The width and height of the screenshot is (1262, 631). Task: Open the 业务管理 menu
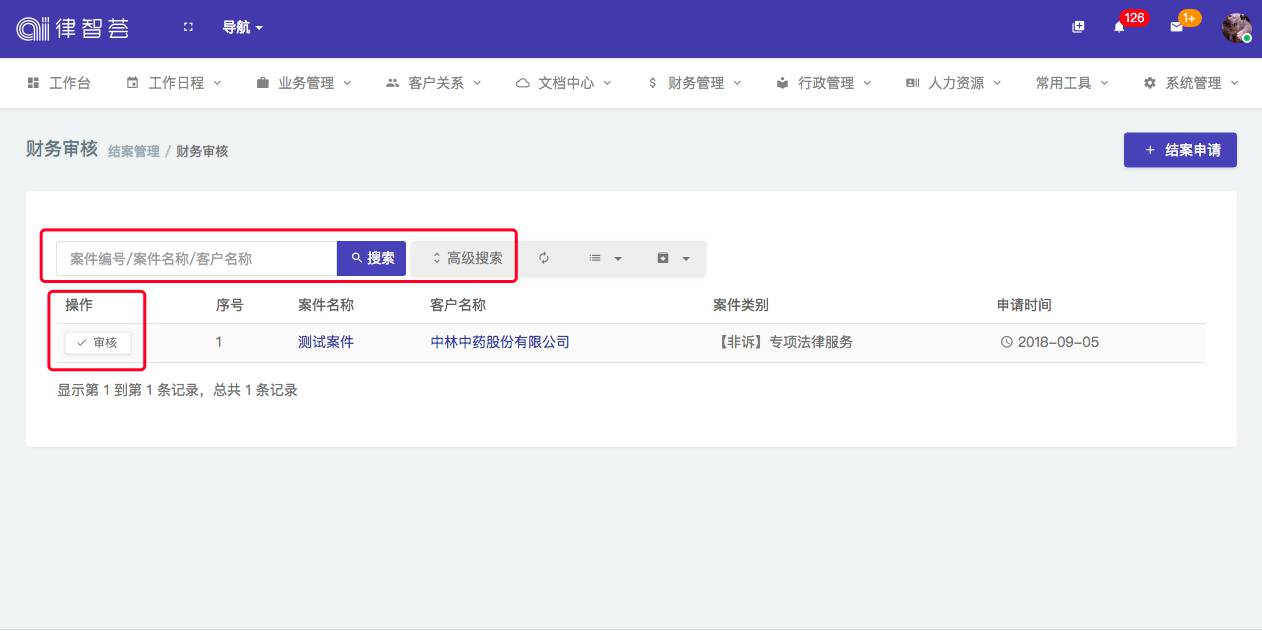pyautogui.click(x=305, y=83)
